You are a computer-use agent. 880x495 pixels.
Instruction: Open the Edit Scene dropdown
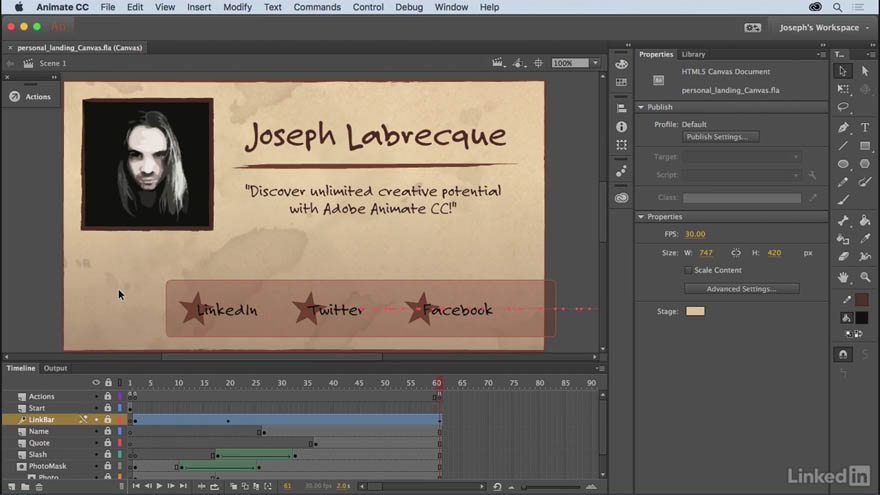tap(498, 63)
